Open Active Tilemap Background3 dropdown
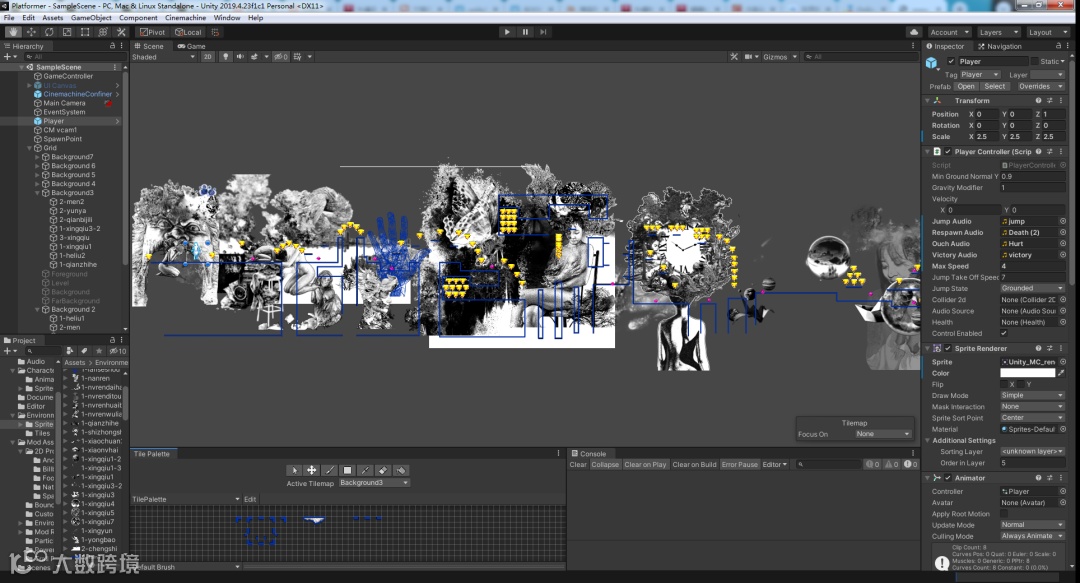The width and height of the screenshot is (1080, 583). coord(374,482)
